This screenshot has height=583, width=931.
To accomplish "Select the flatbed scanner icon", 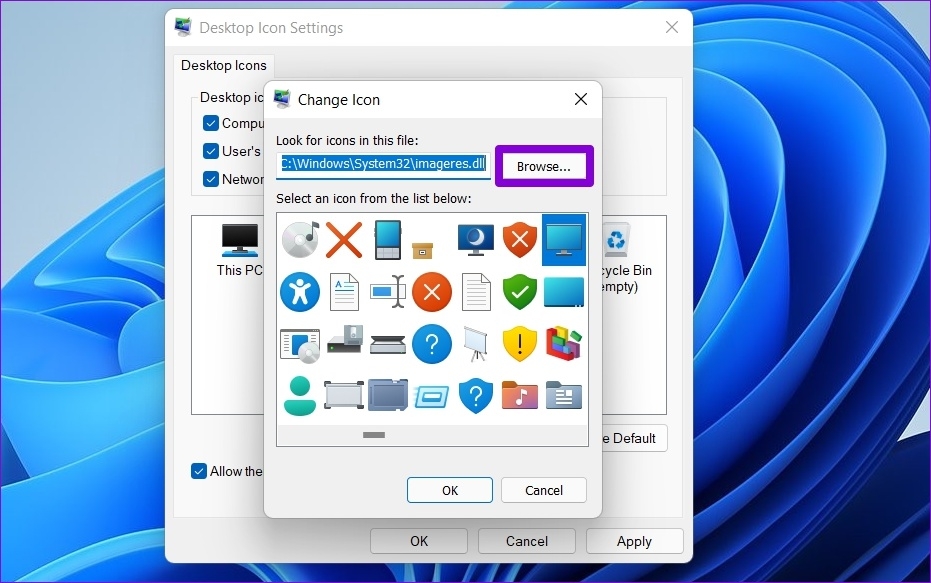I will coord(388,344).
